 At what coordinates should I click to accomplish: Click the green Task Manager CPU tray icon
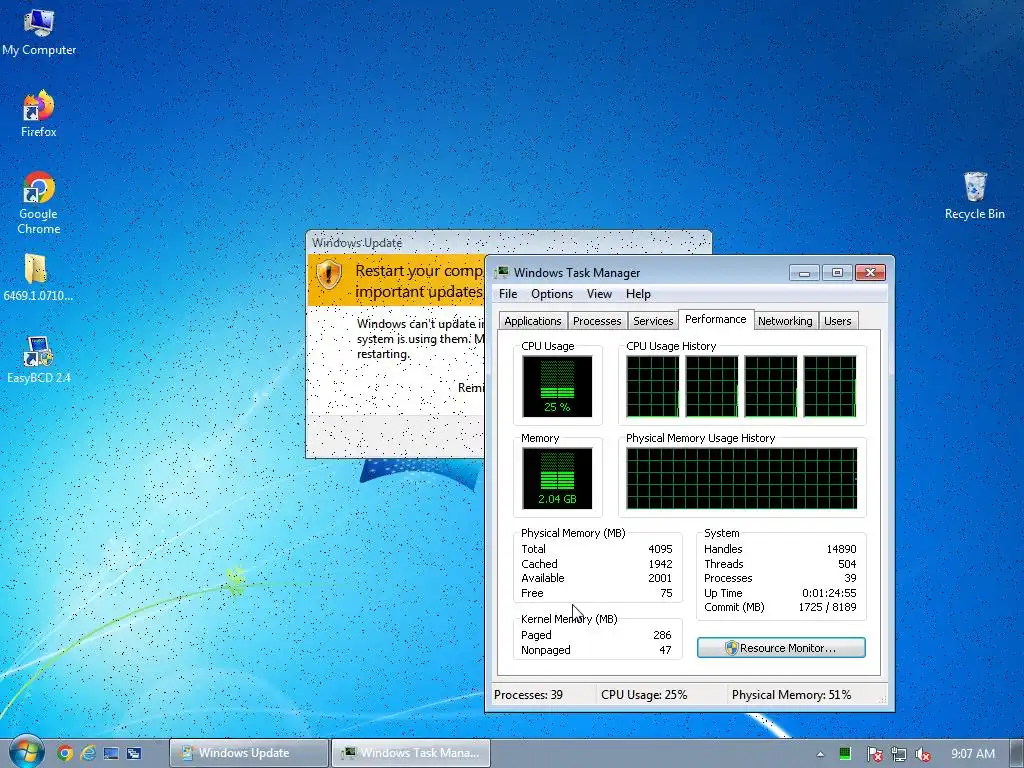845,754
